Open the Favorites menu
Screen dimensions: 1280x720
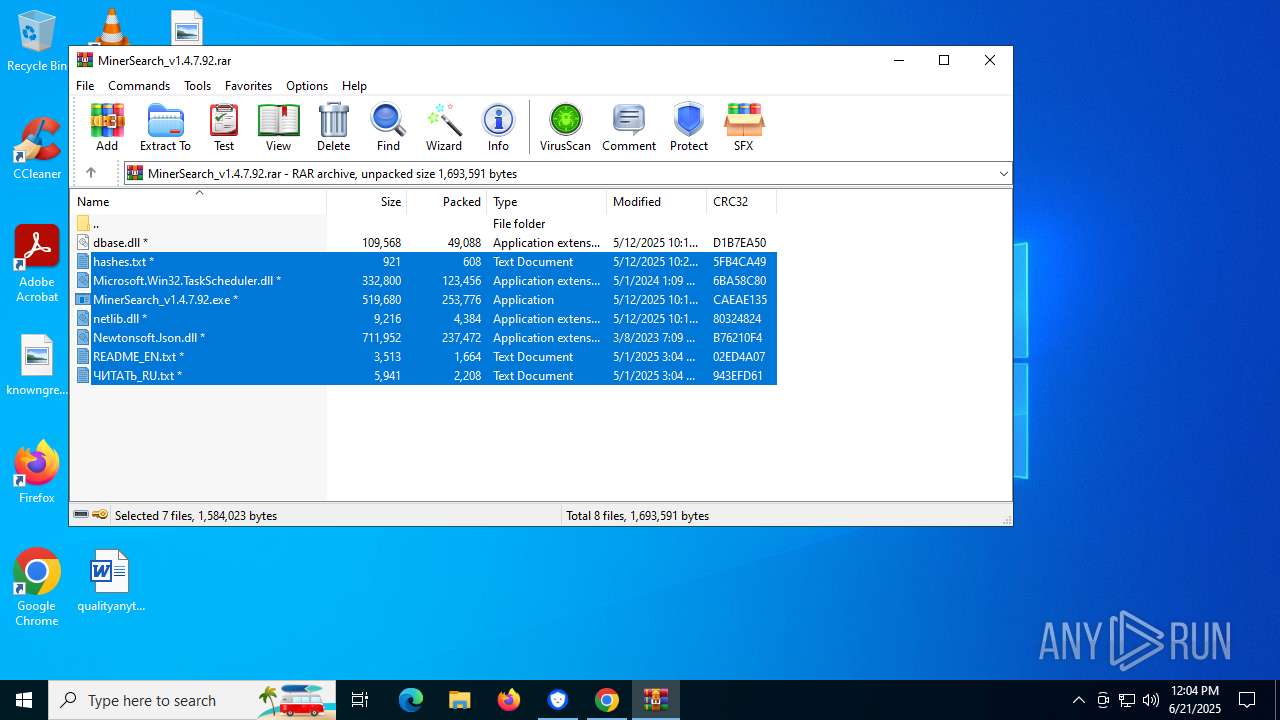tap(248, 86)
